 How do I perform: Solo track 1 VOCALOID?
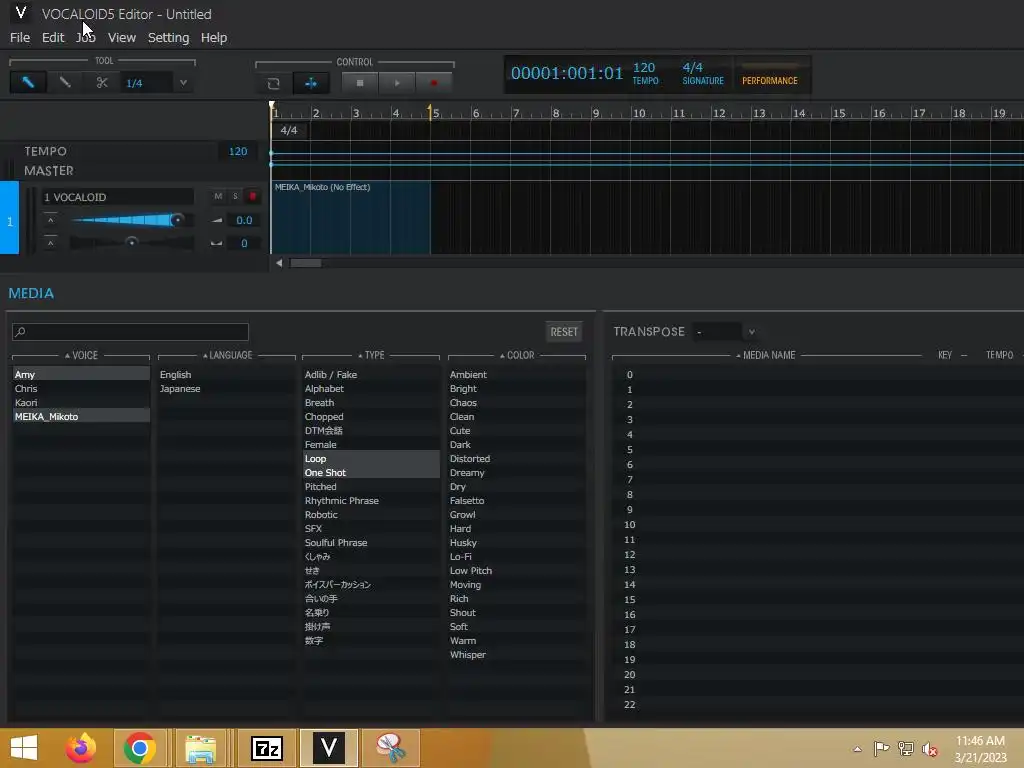tap(235, 197)
